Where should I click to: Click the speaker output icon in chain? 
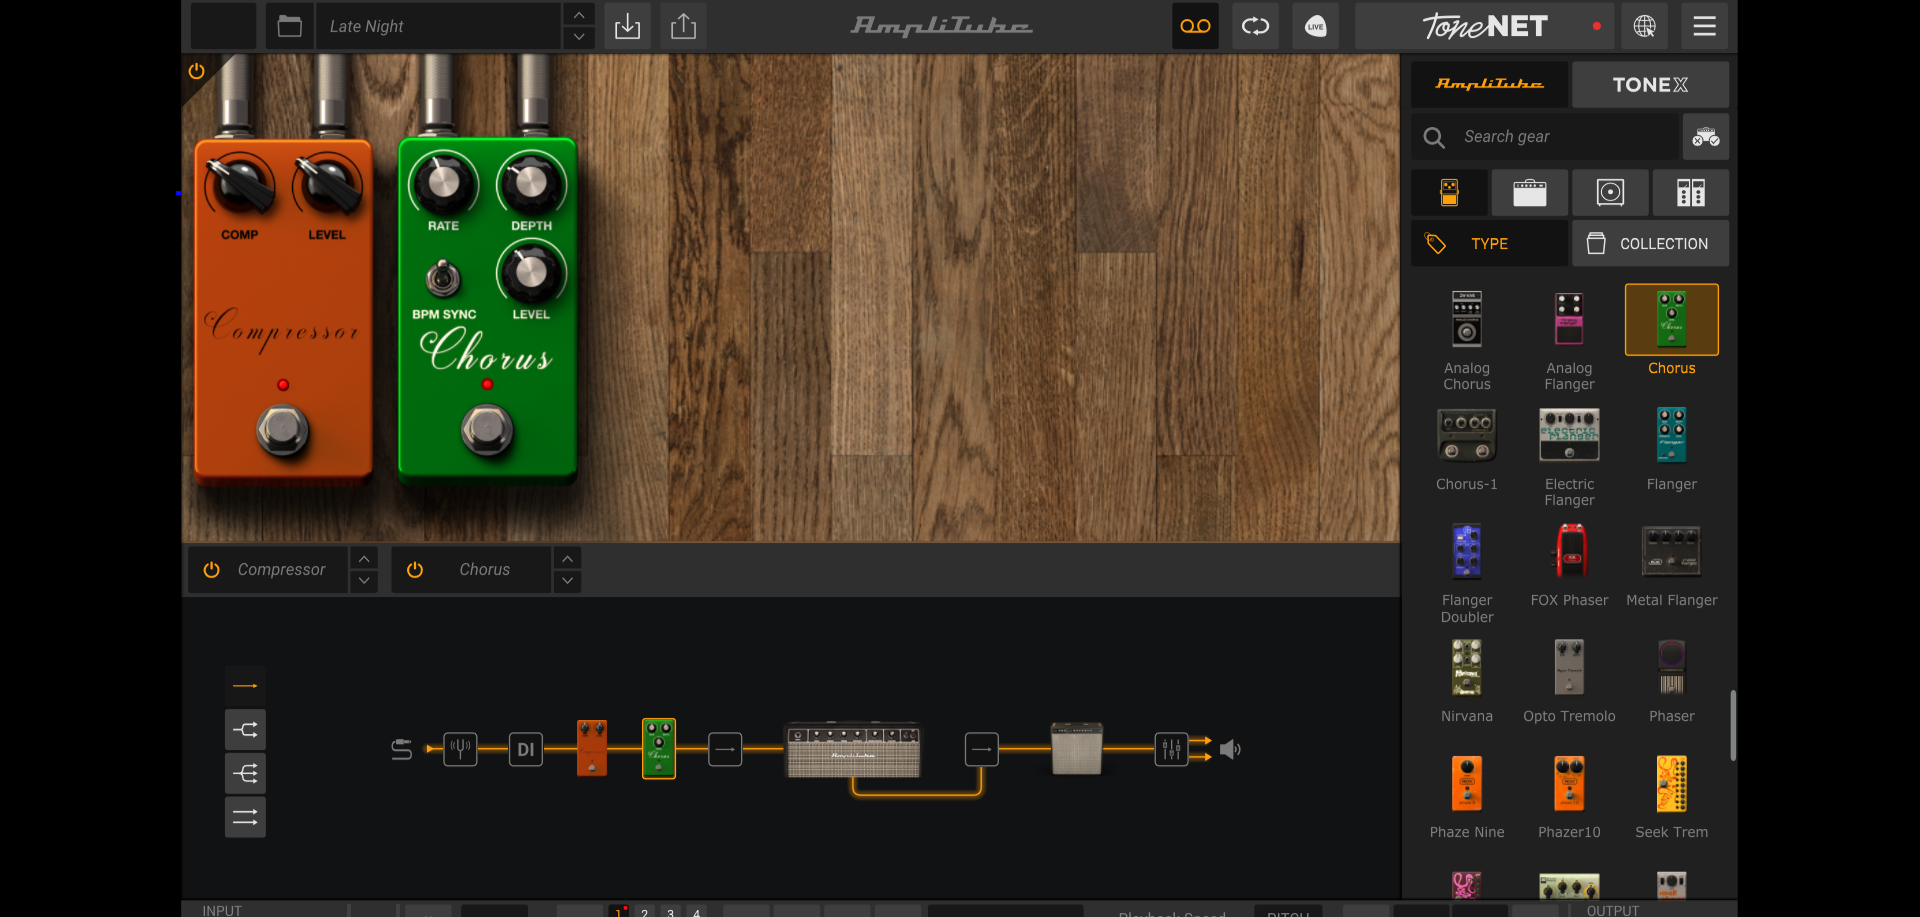1230,749
